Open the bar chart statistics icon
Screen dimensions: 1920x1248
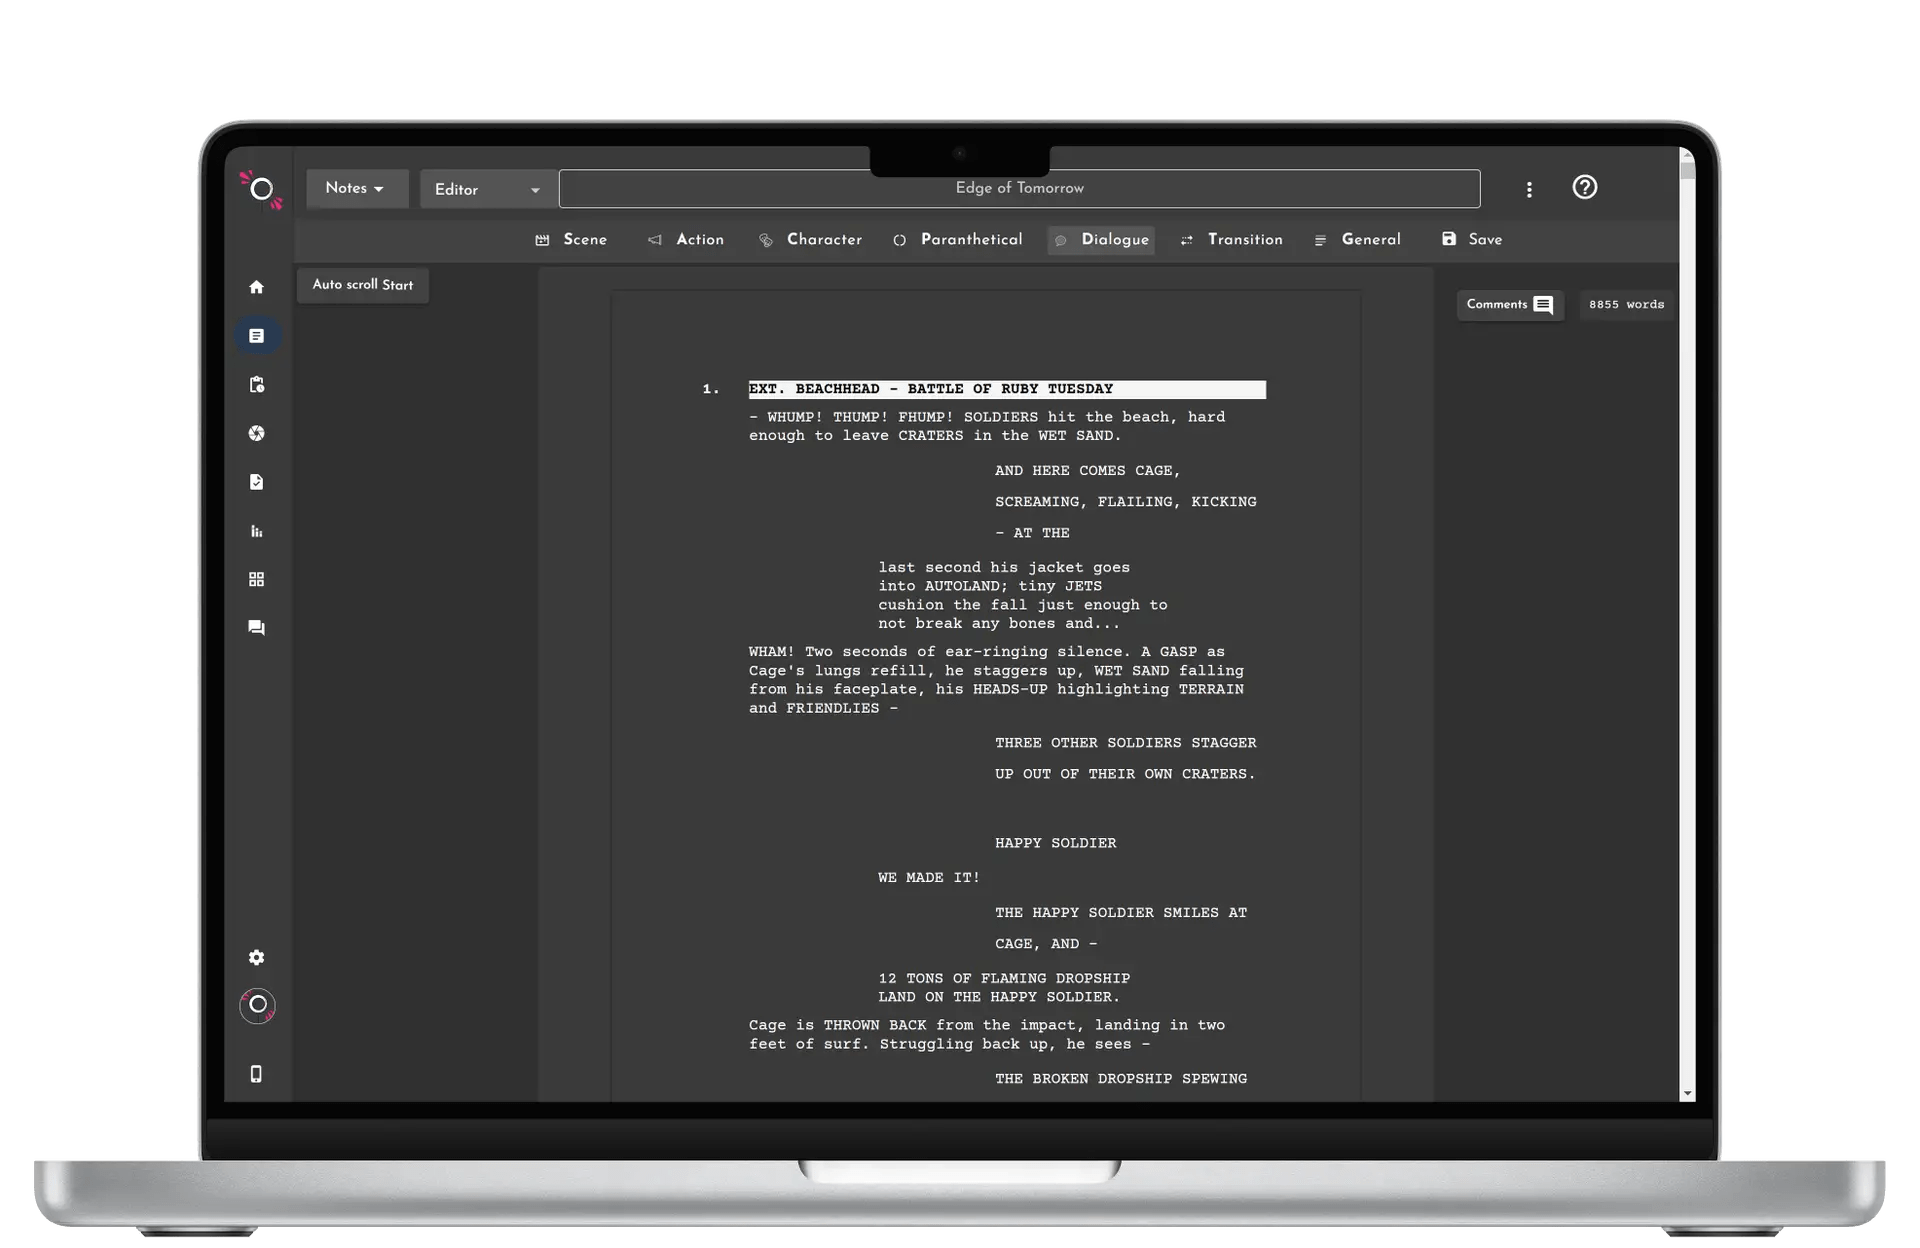point(256,531)
